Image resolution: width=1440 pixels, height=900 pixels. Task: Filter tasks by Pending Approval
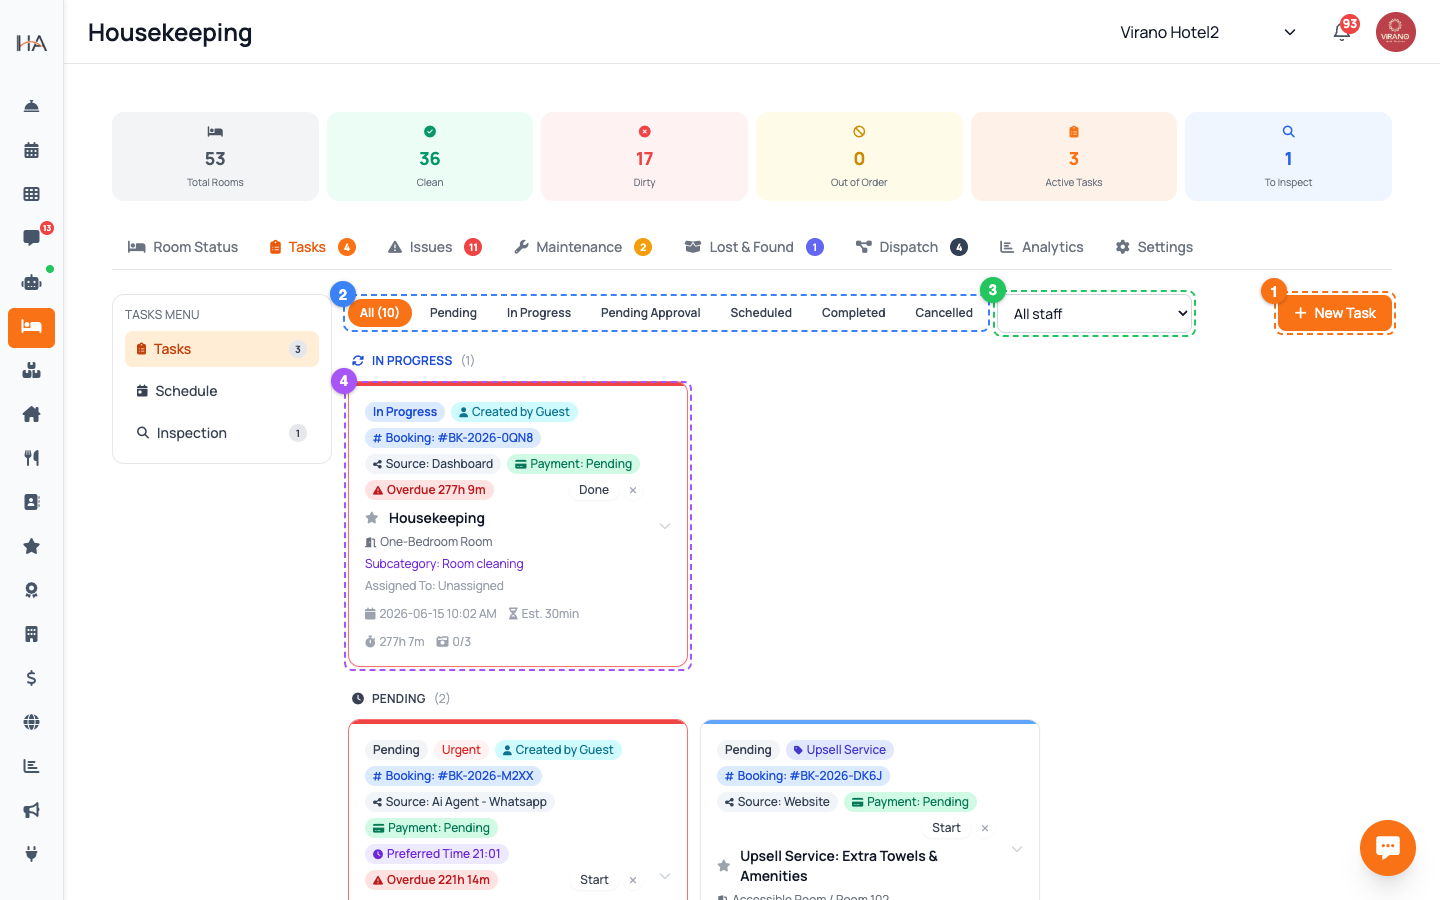(x=650, y=313)
